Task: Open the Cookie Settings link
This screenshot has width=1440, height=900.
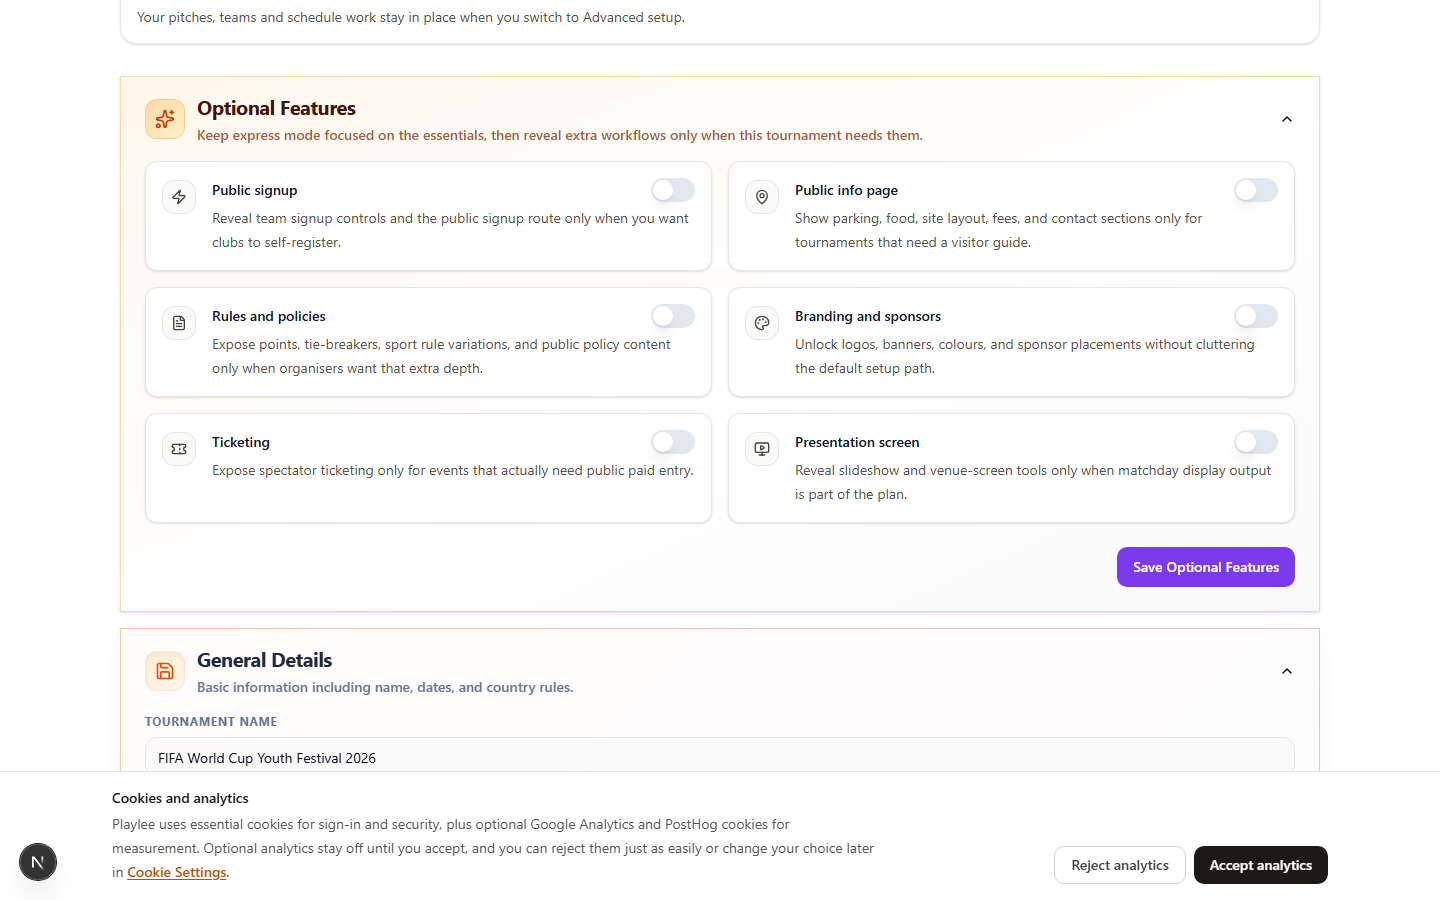Action: point(177,872)
